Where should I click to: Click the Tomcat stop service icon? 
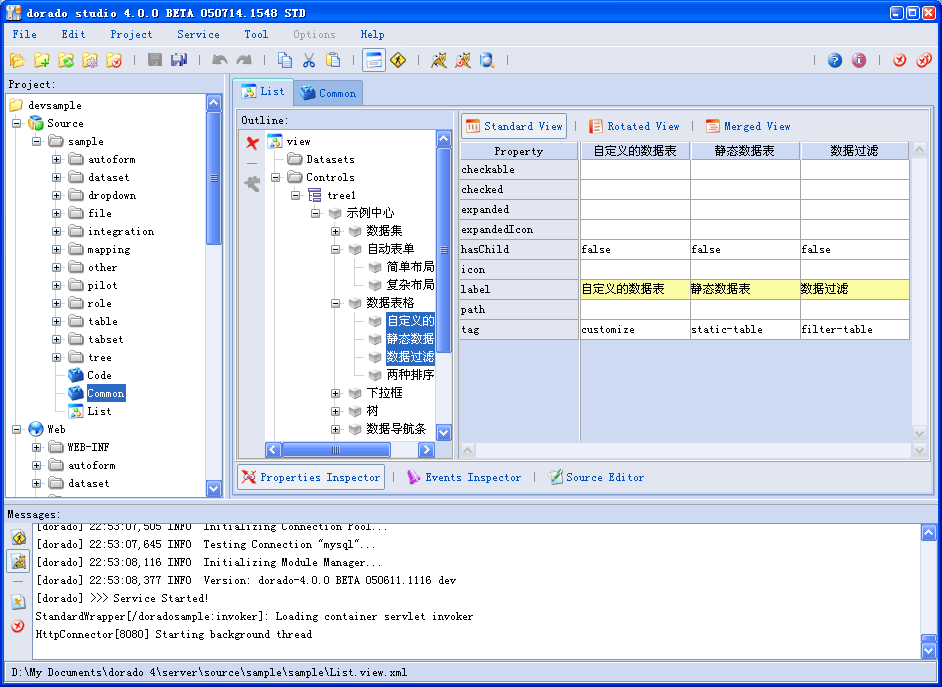463,60
